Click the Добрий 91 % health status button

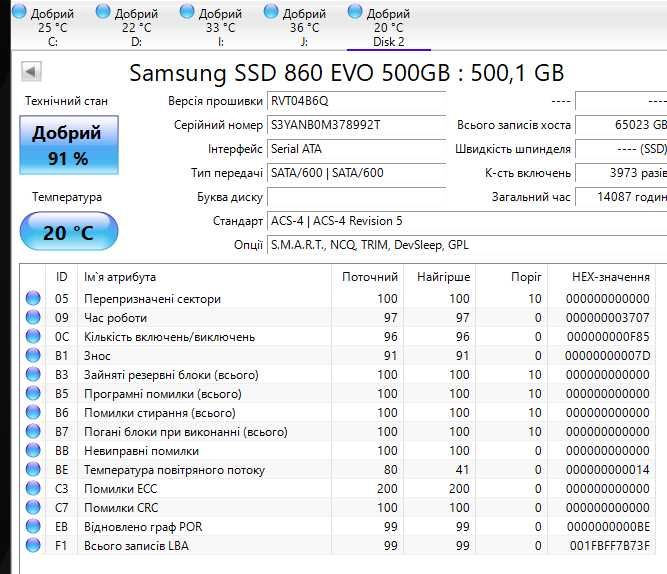click(69, 145)
